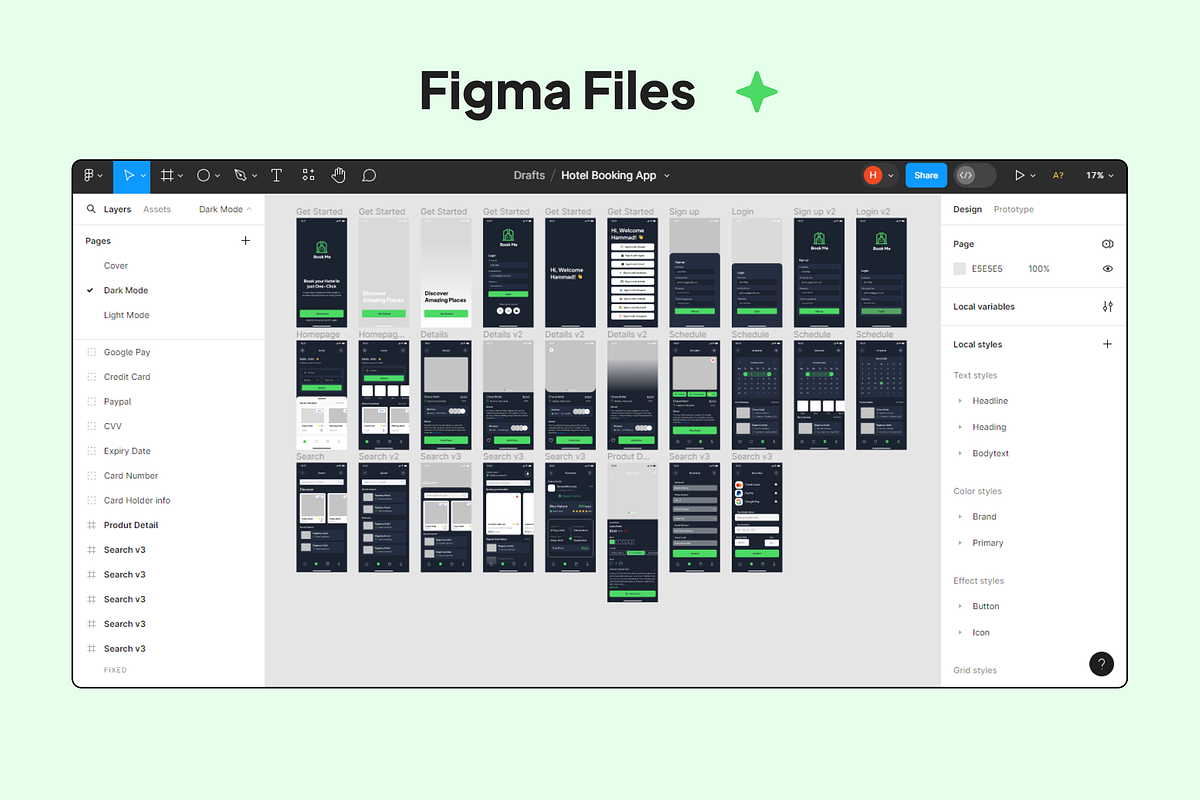Select the Move tool arrow
The image size is (1200, 800).
pyautogui.click(x=128, y=175)
